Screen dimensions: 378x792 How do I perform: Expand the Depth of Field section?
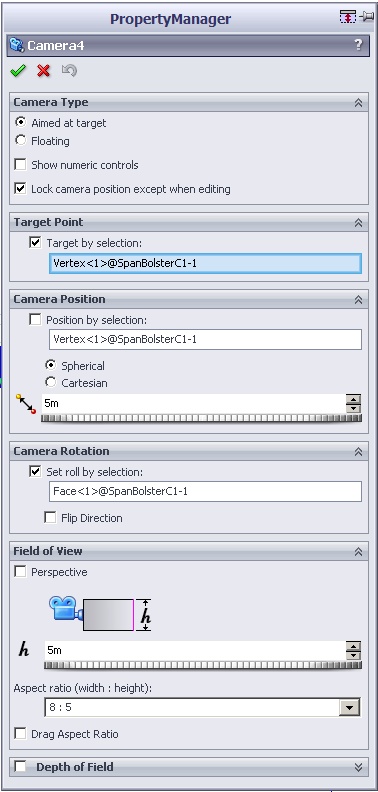358,767
